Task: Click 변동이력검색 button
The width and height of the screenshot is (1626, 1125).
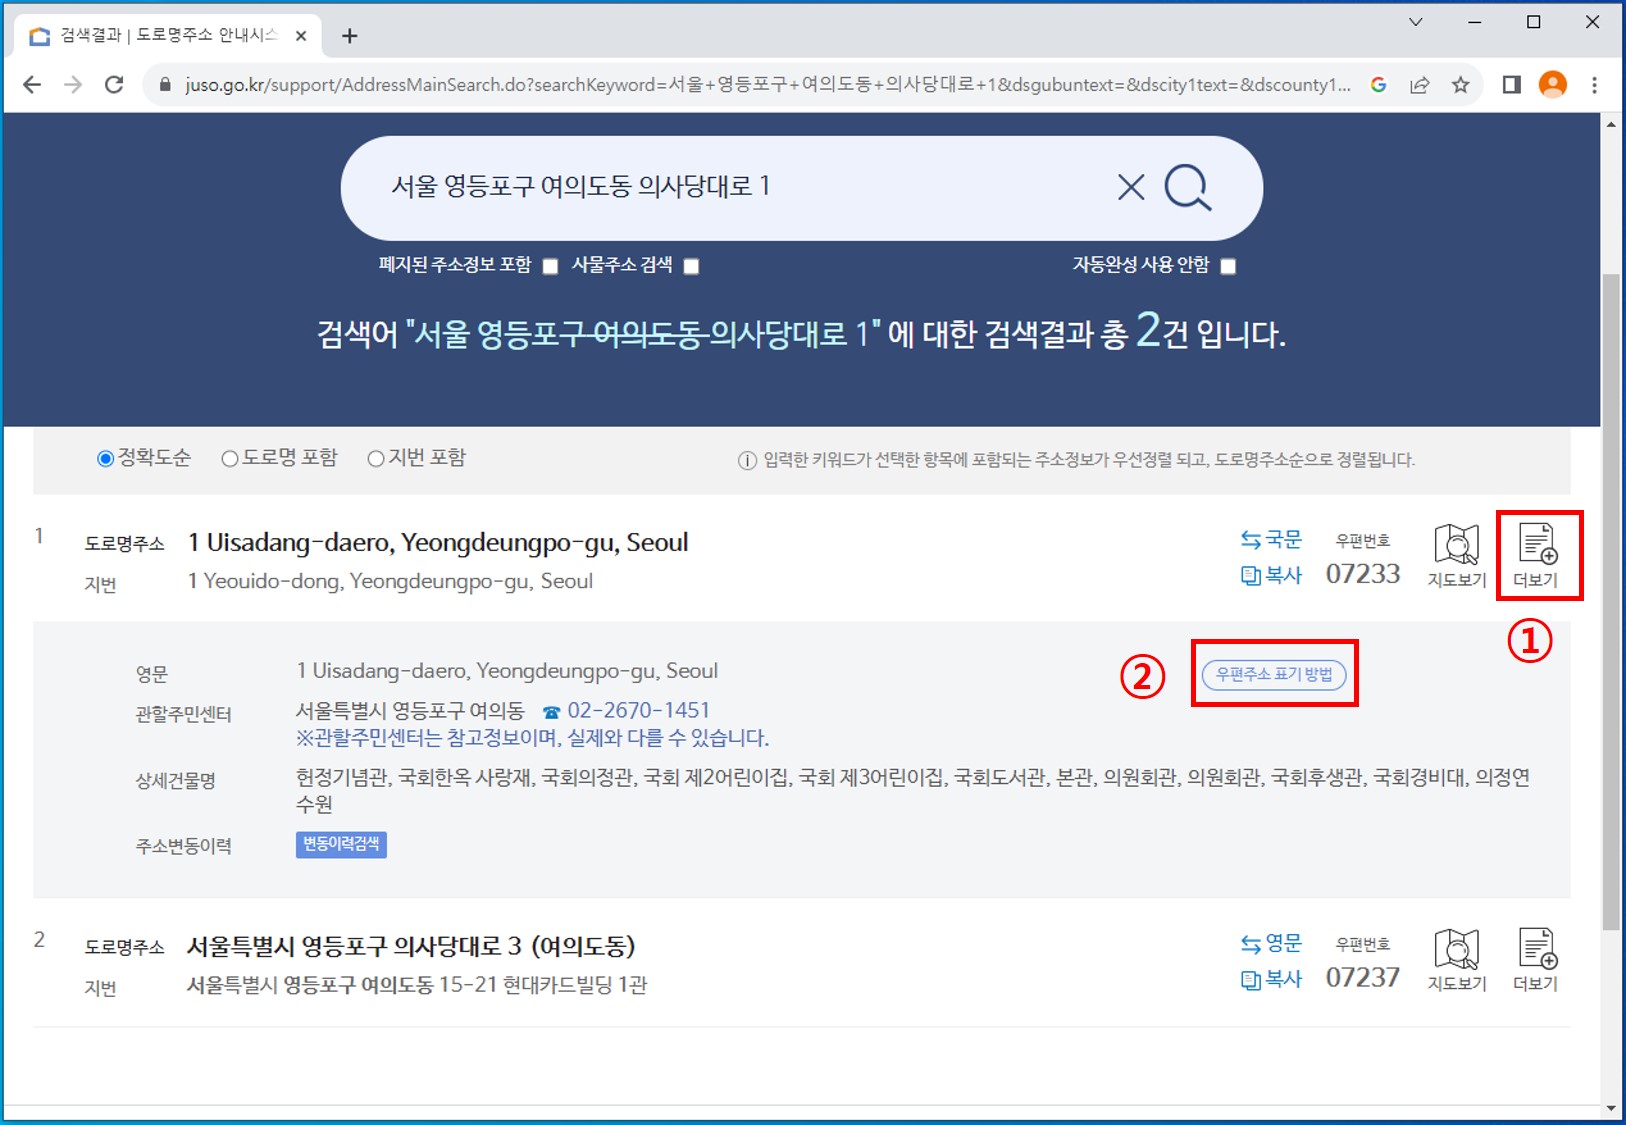Action: (x=341, y=845)
